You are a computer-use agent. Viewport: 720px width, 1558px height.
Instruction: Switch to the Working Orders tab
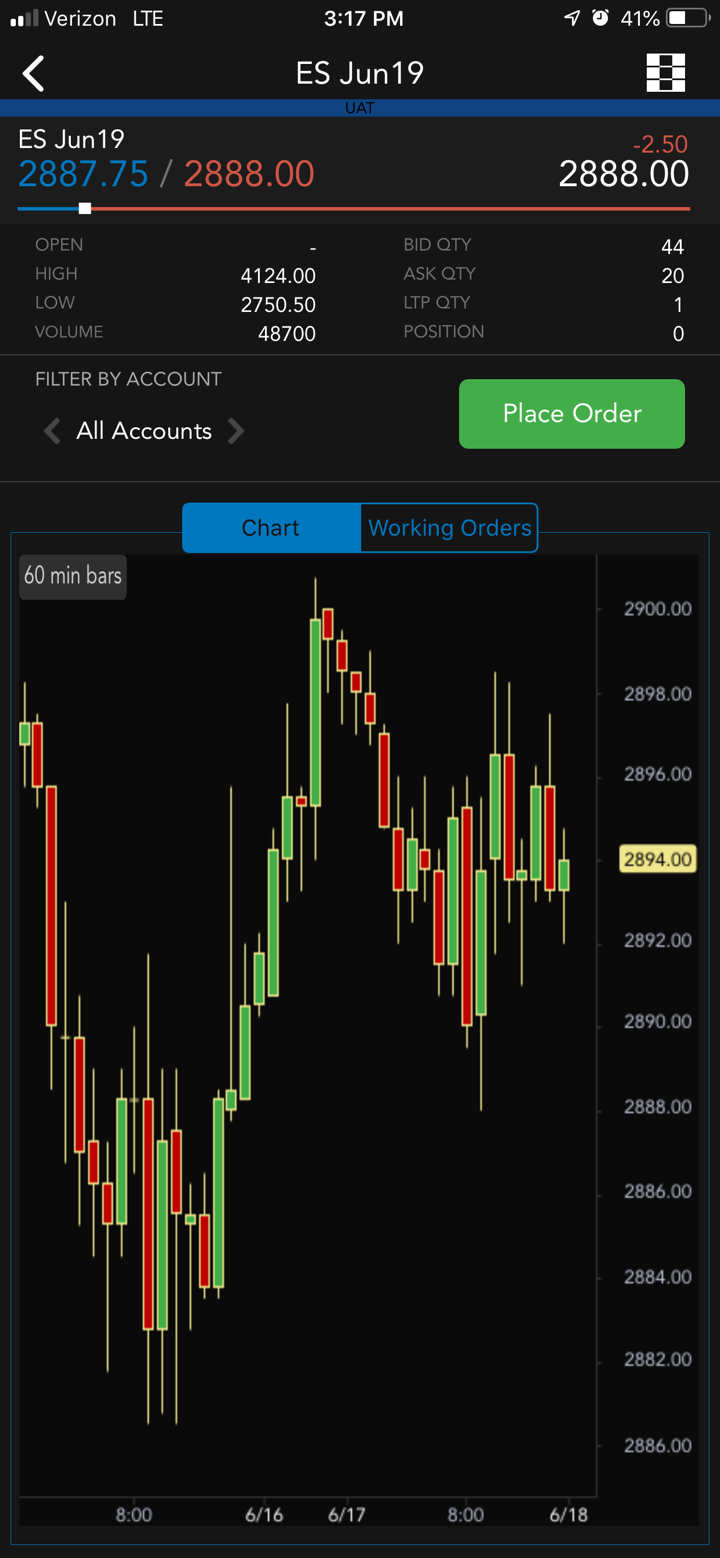tap(449, 528)
